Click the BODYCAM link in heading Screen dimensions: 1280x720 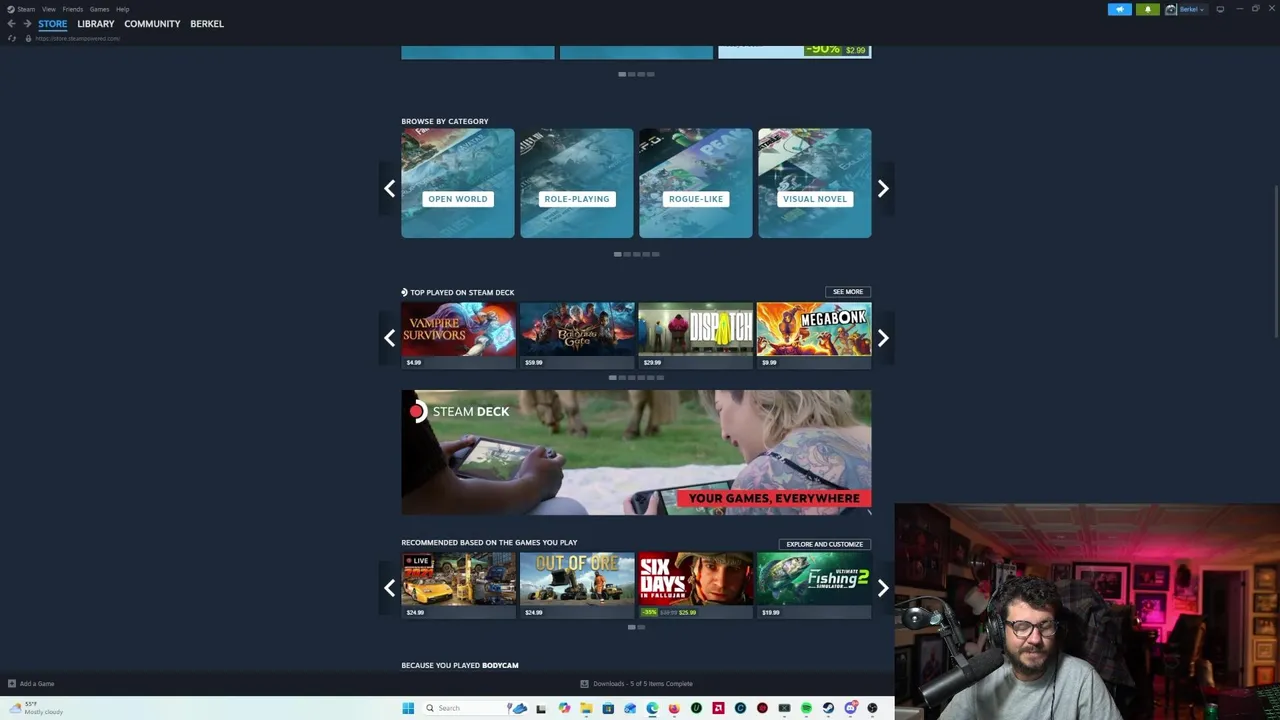[500, 665]
